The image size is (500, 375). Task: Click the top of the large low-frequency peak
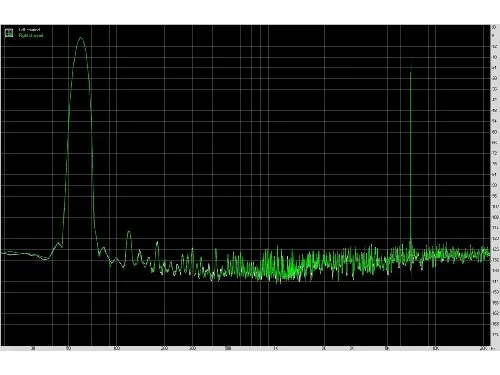(x=81, y=38)
